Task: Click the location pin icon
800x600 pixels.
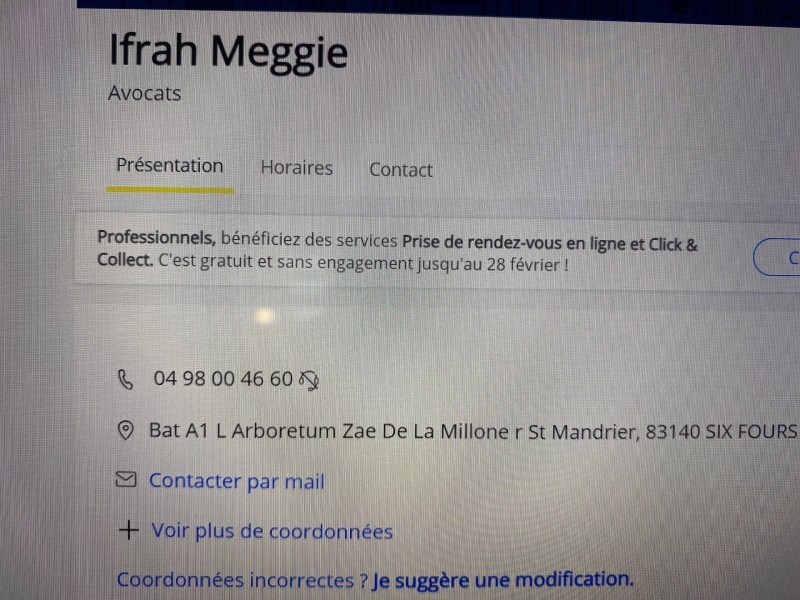Action: tap(126, 431)
